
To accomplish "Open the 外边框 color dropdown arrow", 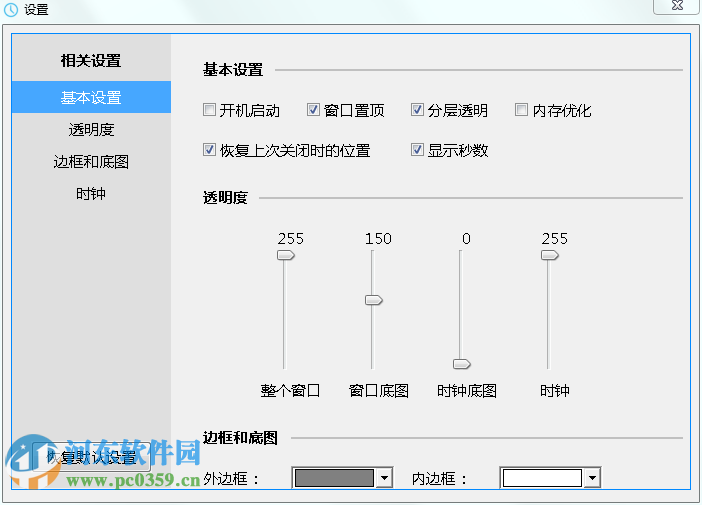I will tap(384, 478).
